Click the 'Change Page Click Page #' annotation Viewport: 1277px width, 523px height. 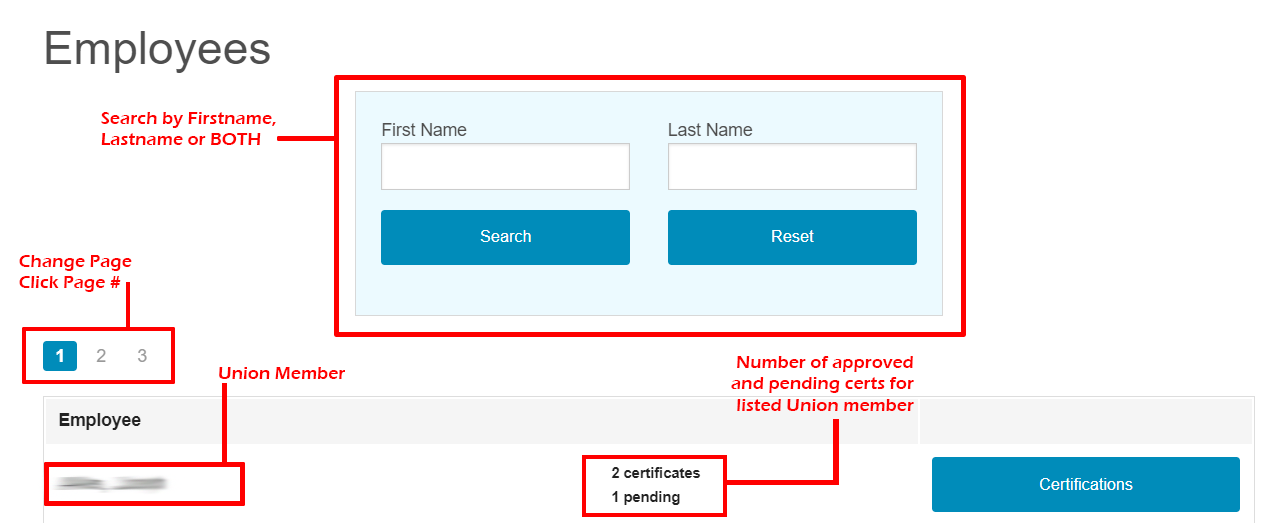click(x=75, y=272)
